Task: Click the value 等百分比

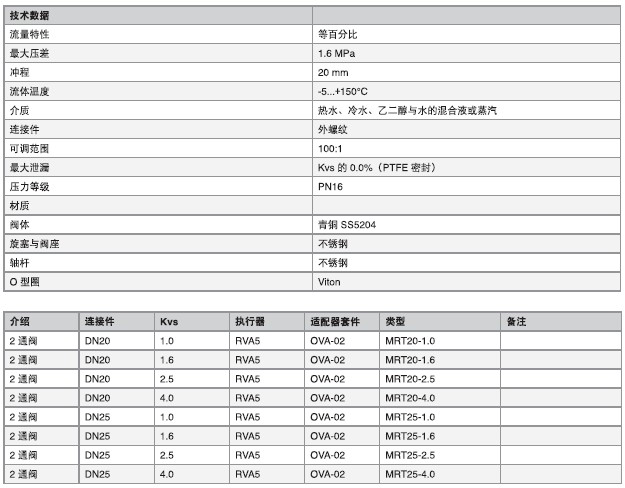Action: (337, 34)
